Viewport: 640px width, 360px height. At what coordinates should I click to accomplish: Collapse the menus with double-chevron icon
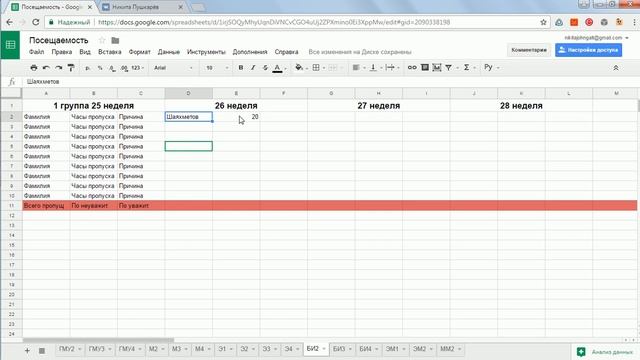tap(616, 68)
